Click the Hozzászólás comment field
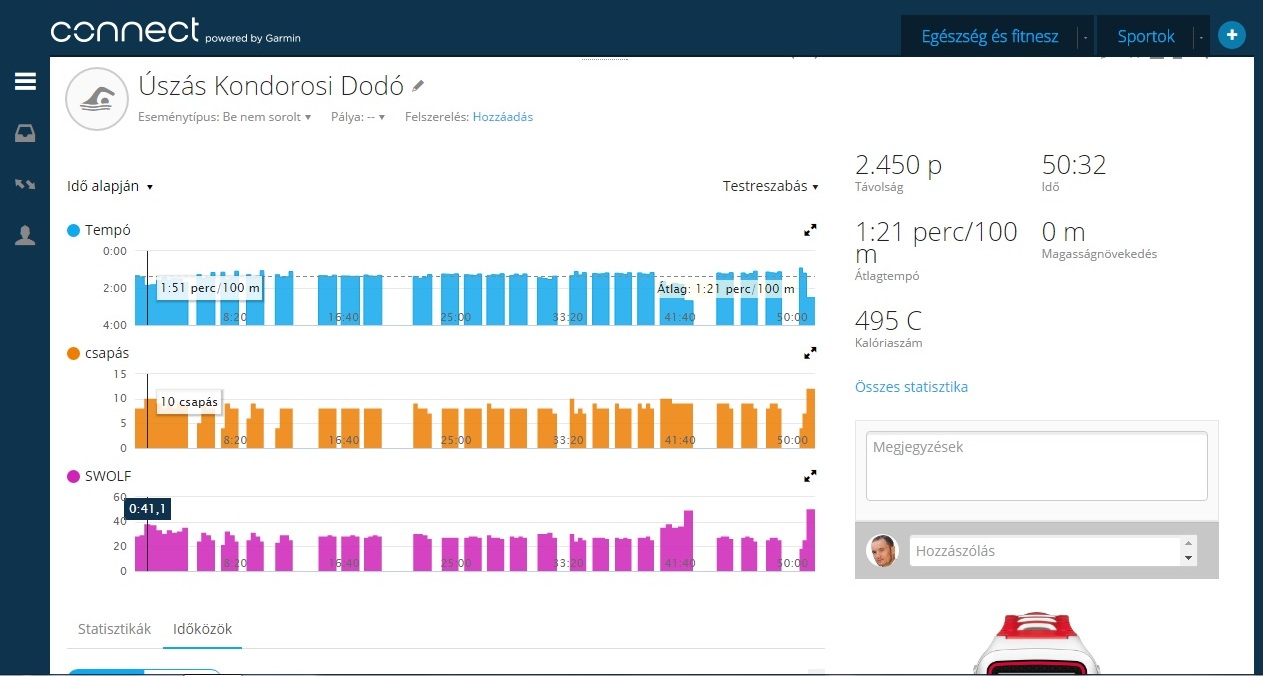Image resolution: width=1263 pixels, height=676 pixels. point(1045,551)
